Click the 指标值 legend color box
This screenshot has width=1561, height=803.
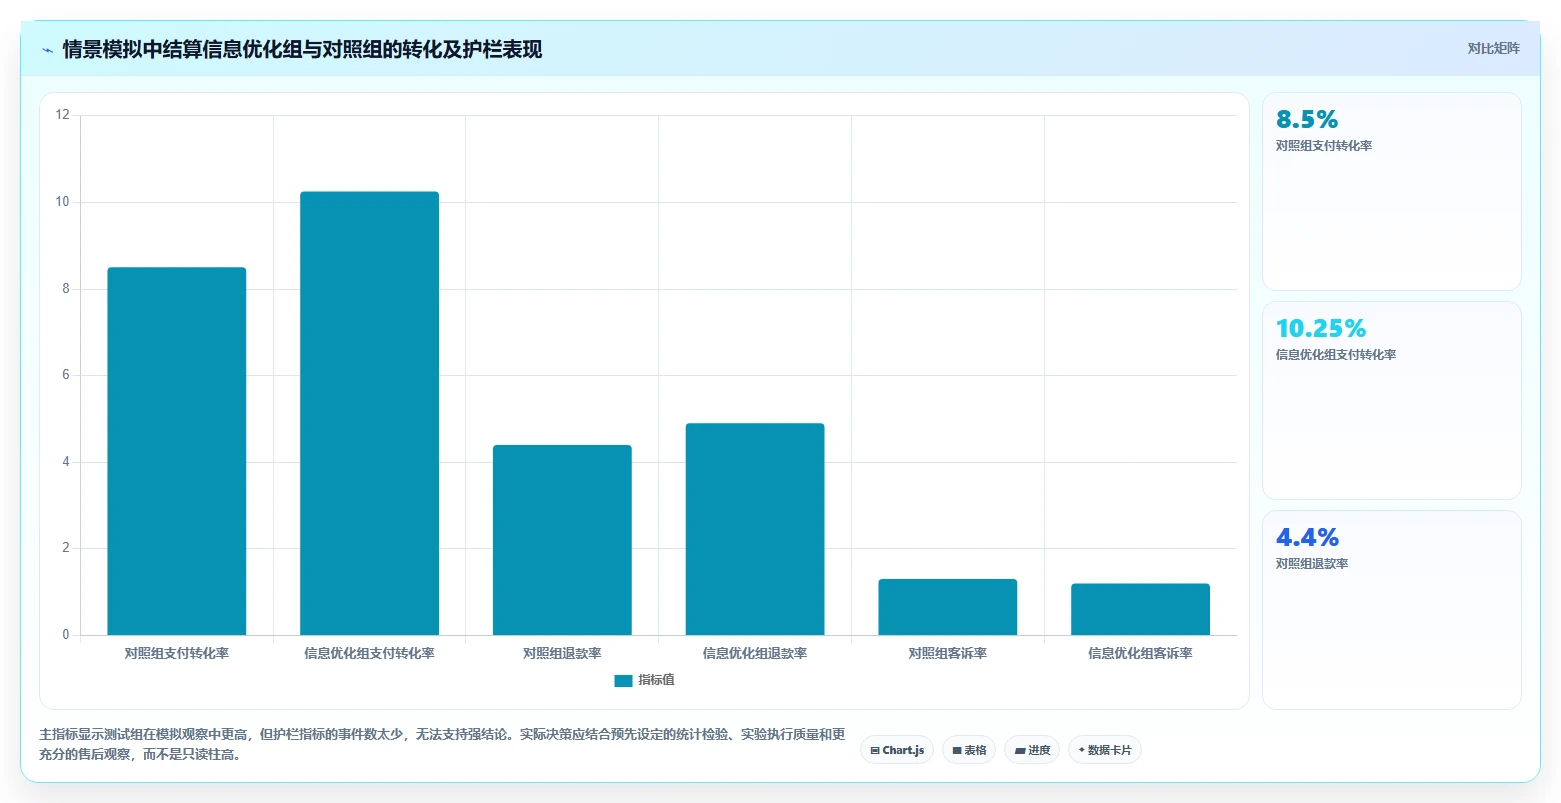point(623,680)
